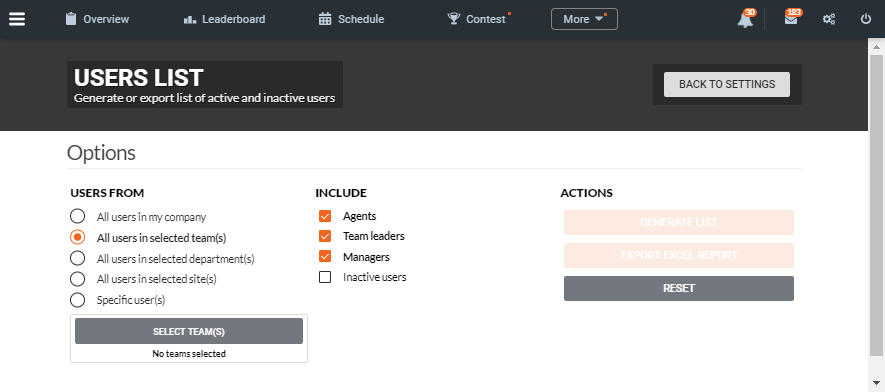Open the notifications bell icon

tap(746, 19)
